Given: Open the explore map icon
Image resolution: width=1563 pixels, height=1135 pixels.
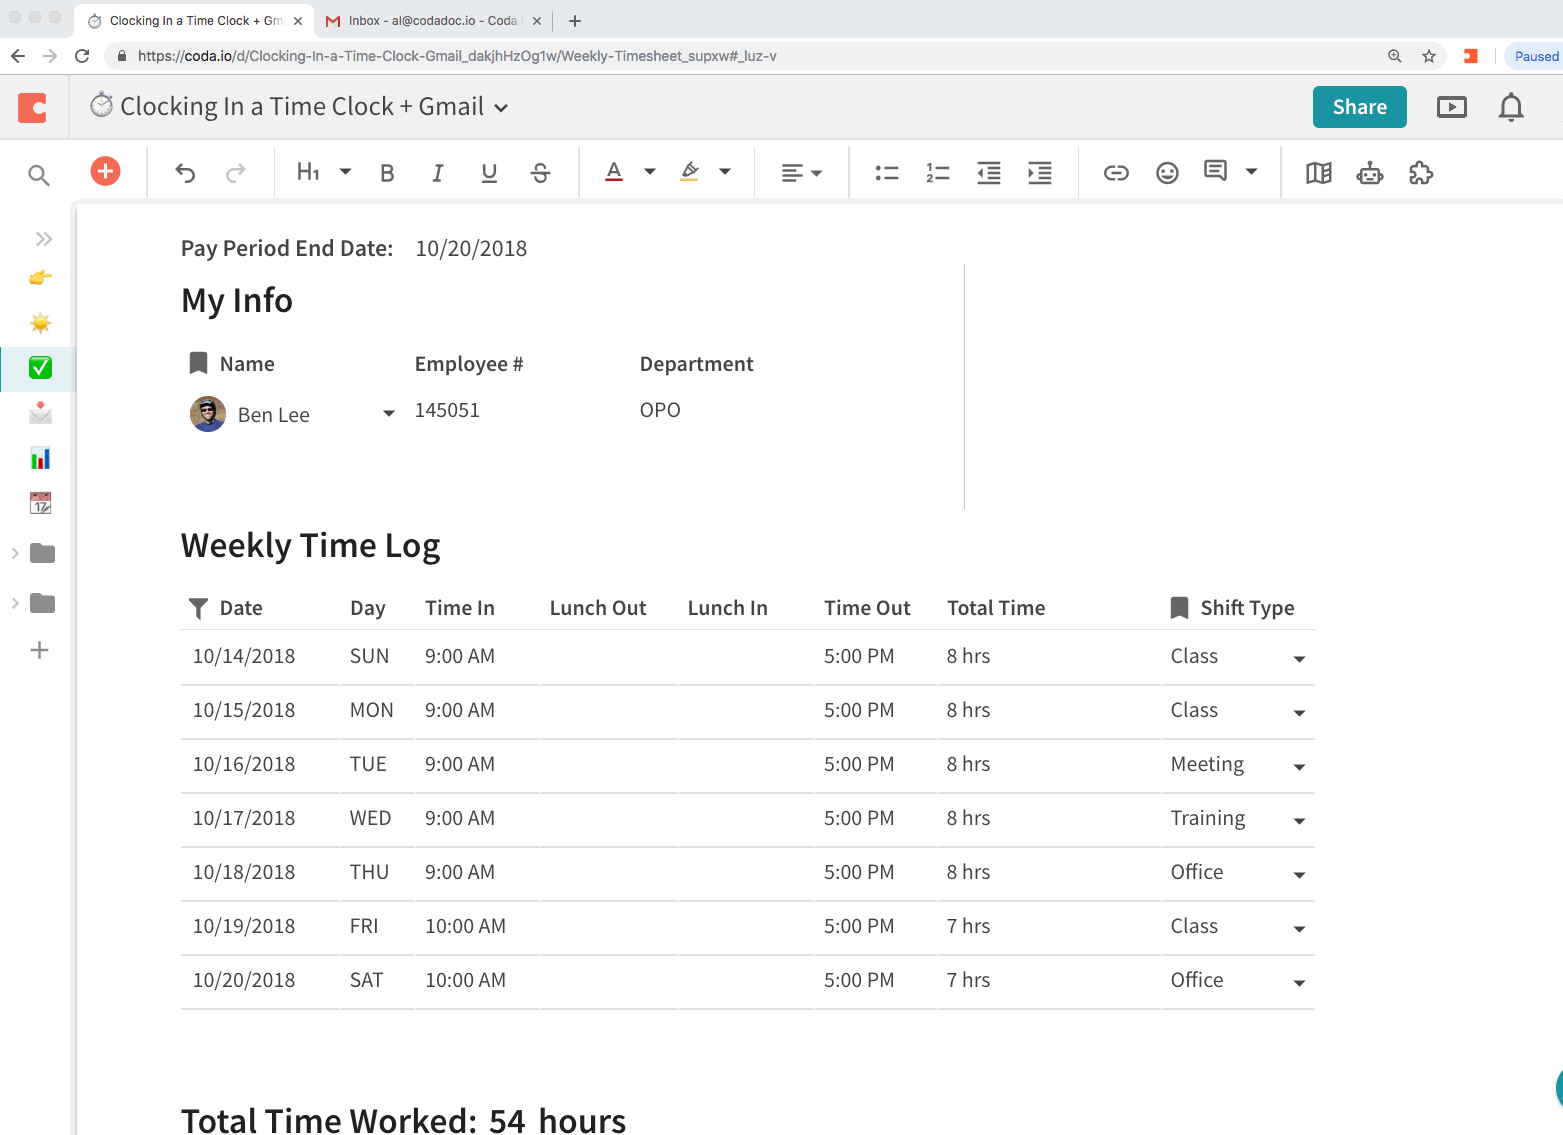Looking at the screenshot, I should [x=1319, y=173].
